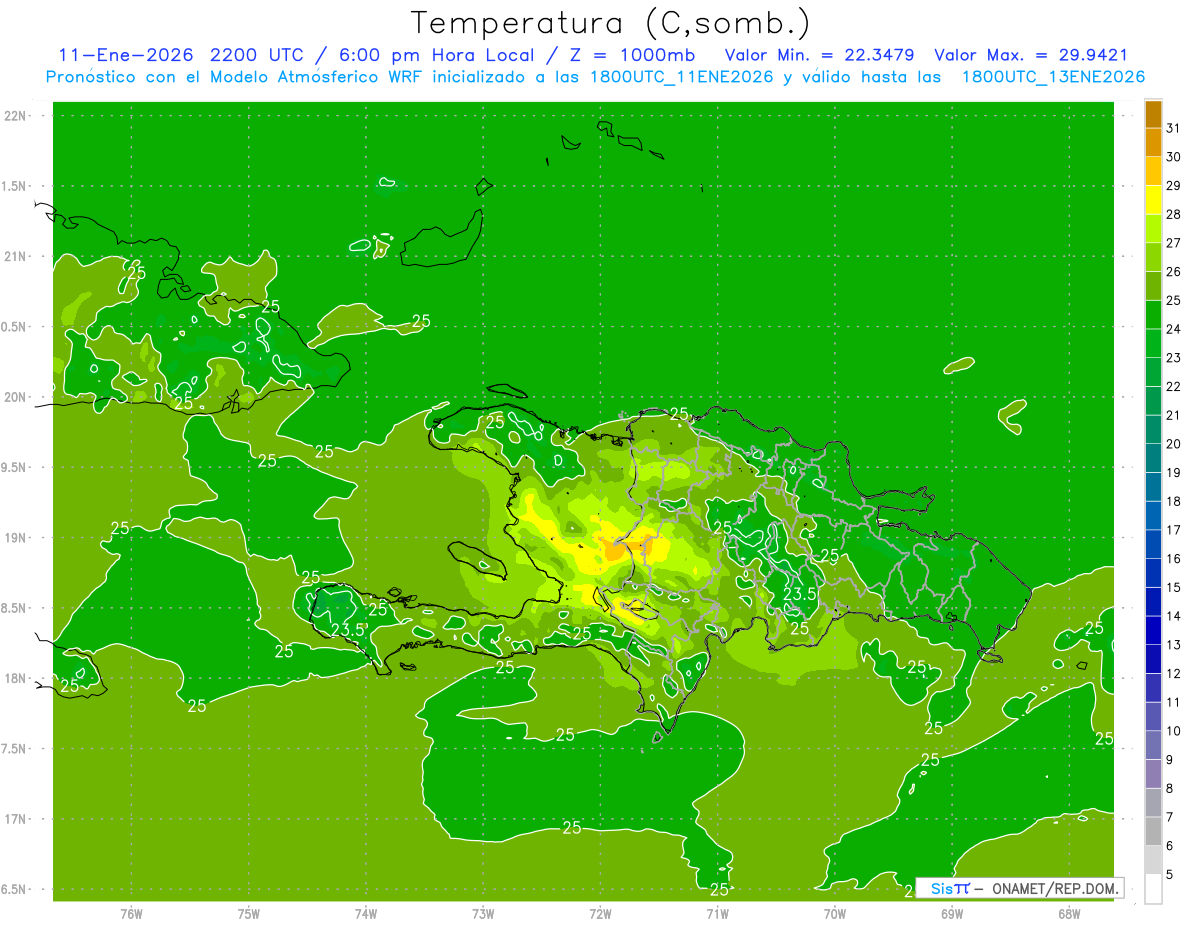1200x927 pixels.
Task: Click the "17N" latitude axis label
Action: tap(15, 819)
